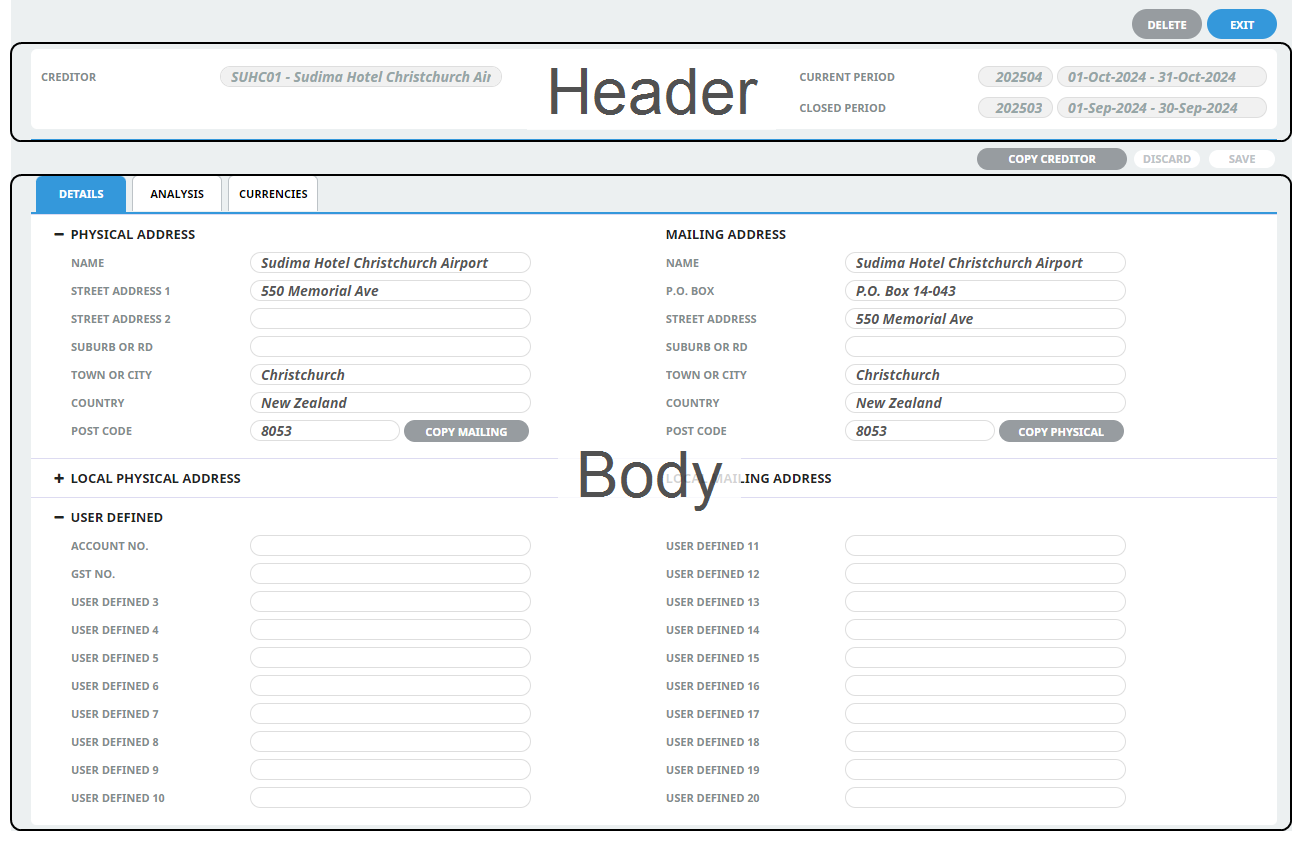This screenshot has width=1303, height=842.
Task: Click physical Street Address 2 field
Action: pyautogui.click(x=390, y=319)
